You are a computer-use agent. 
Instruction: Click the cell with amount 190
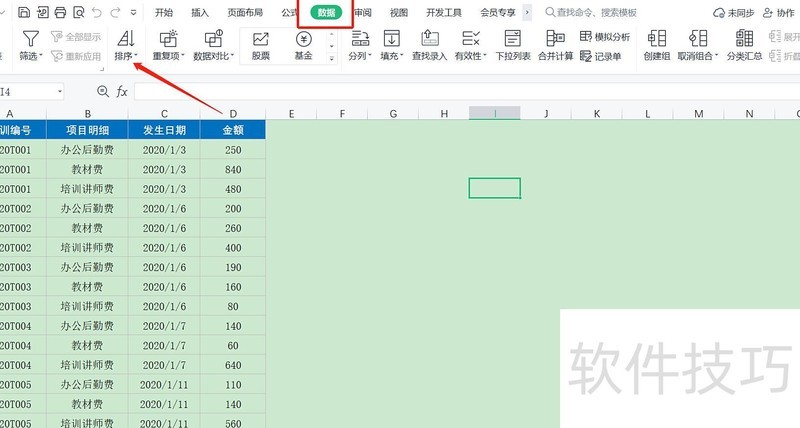[x=233, y=267]
